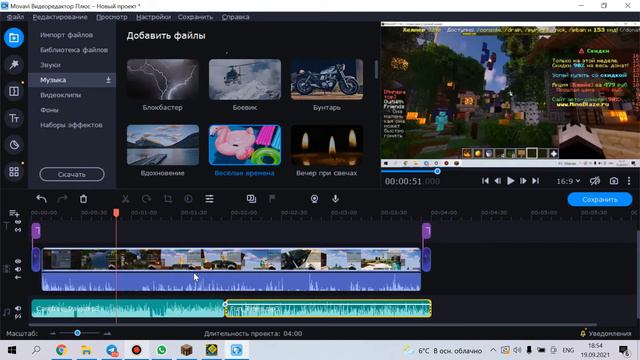Click the red playhead marker on timeline

coord(116,213)
